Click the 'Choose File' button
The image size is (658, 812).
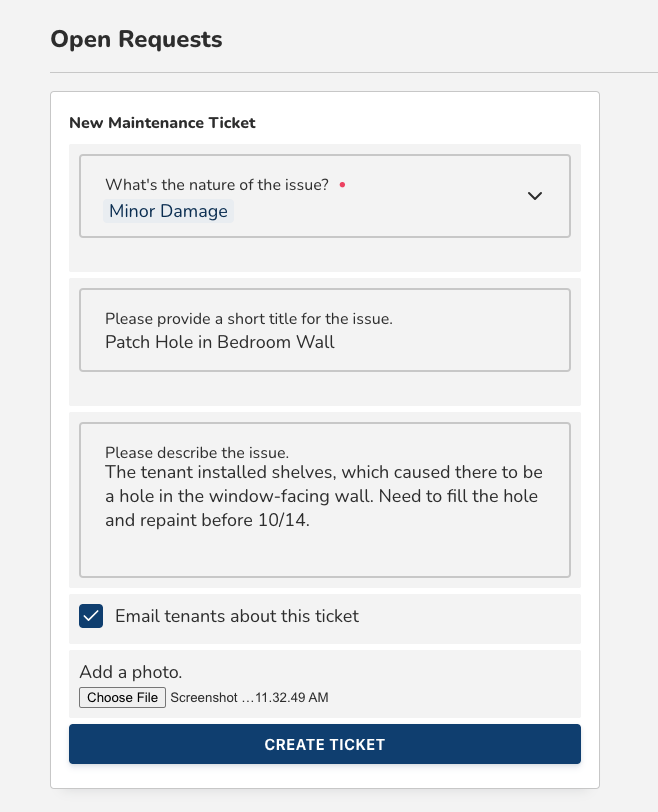coord(122,697)
